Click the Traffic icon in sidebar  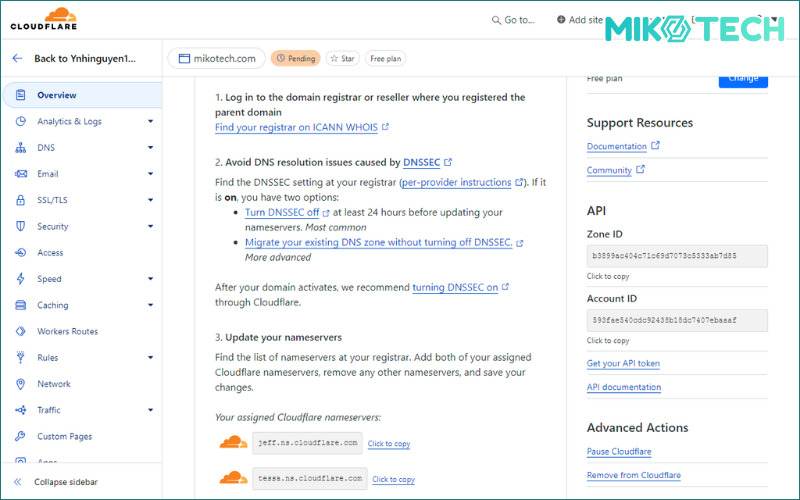[x=20, y=410]
